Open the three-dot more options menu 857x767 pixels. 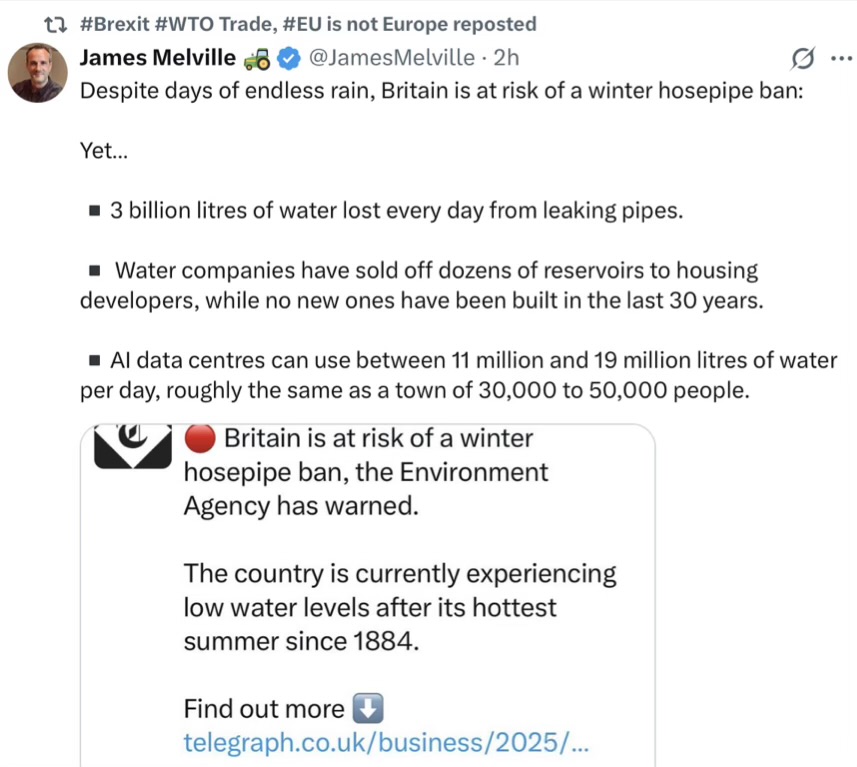pos(840,58)
